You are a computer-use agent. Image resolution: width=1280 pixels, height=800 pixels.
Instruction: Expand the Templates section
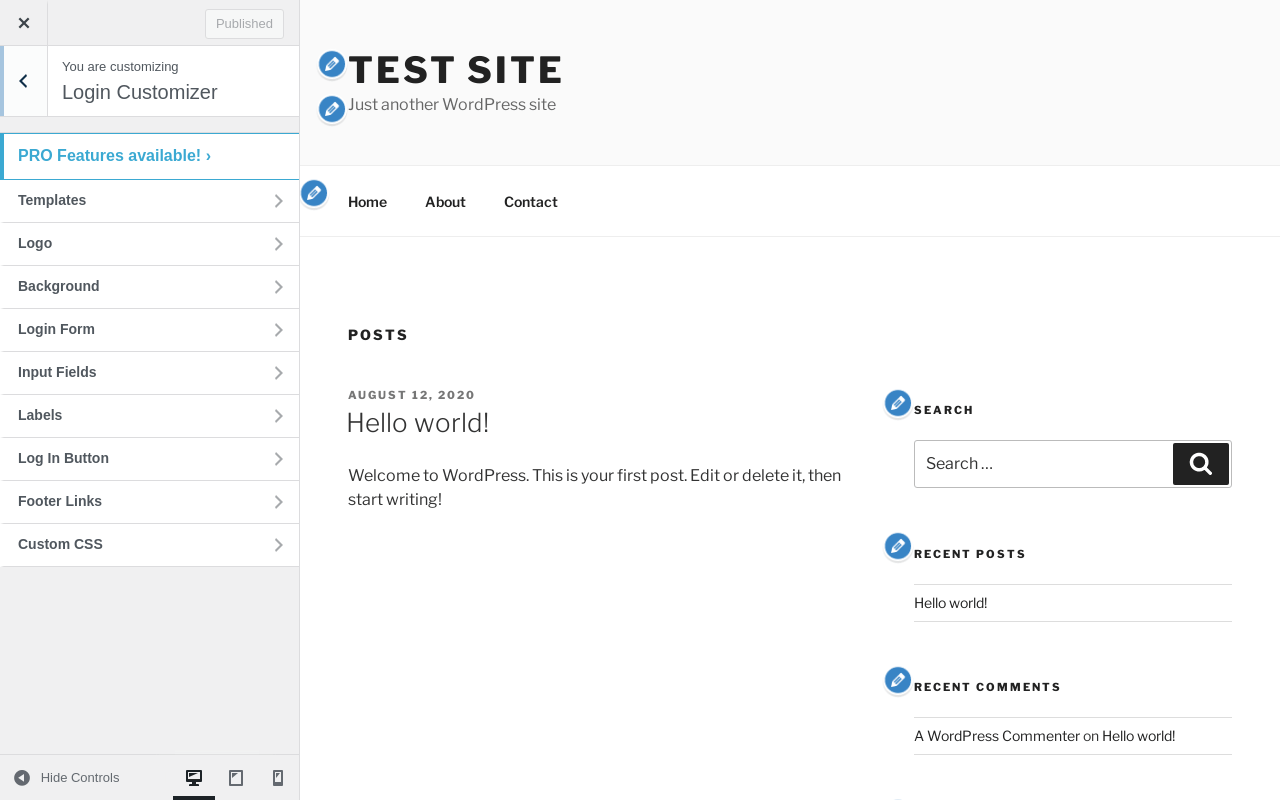[x=150, y=201]
